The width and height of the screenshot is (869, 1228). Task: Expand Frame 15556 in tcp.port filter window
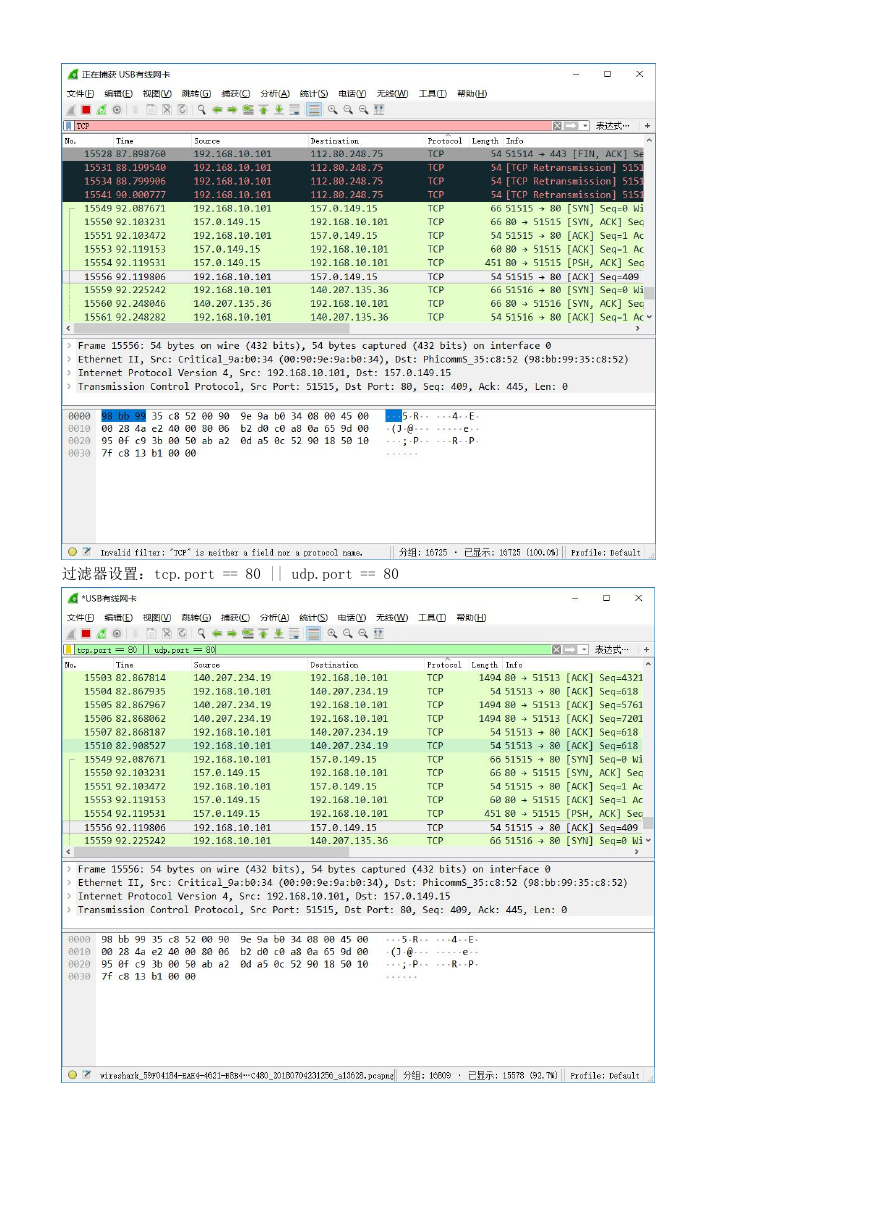click(69, 869)
